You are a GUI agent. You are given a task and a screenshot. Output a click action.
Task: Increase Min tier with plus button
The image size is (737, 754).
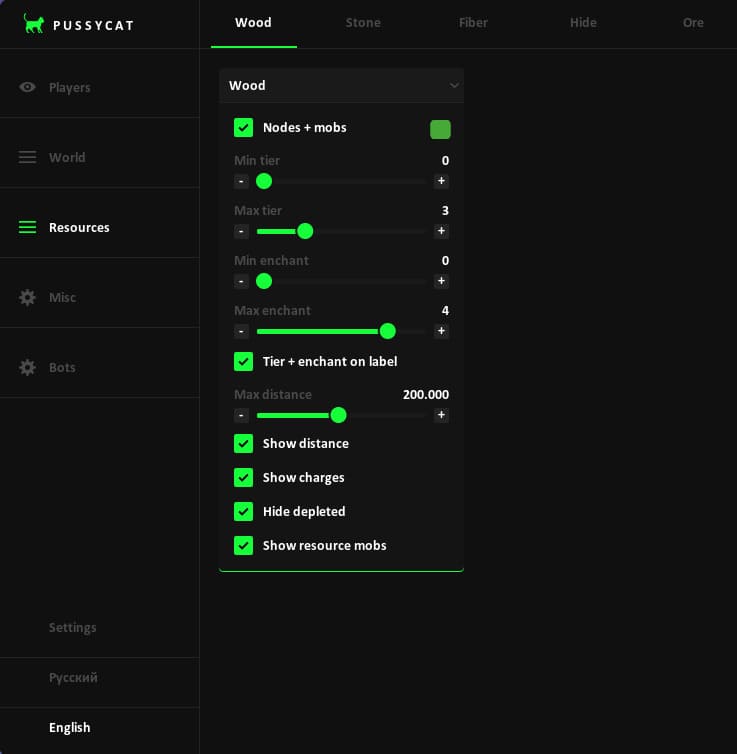(x=441, y=181)
